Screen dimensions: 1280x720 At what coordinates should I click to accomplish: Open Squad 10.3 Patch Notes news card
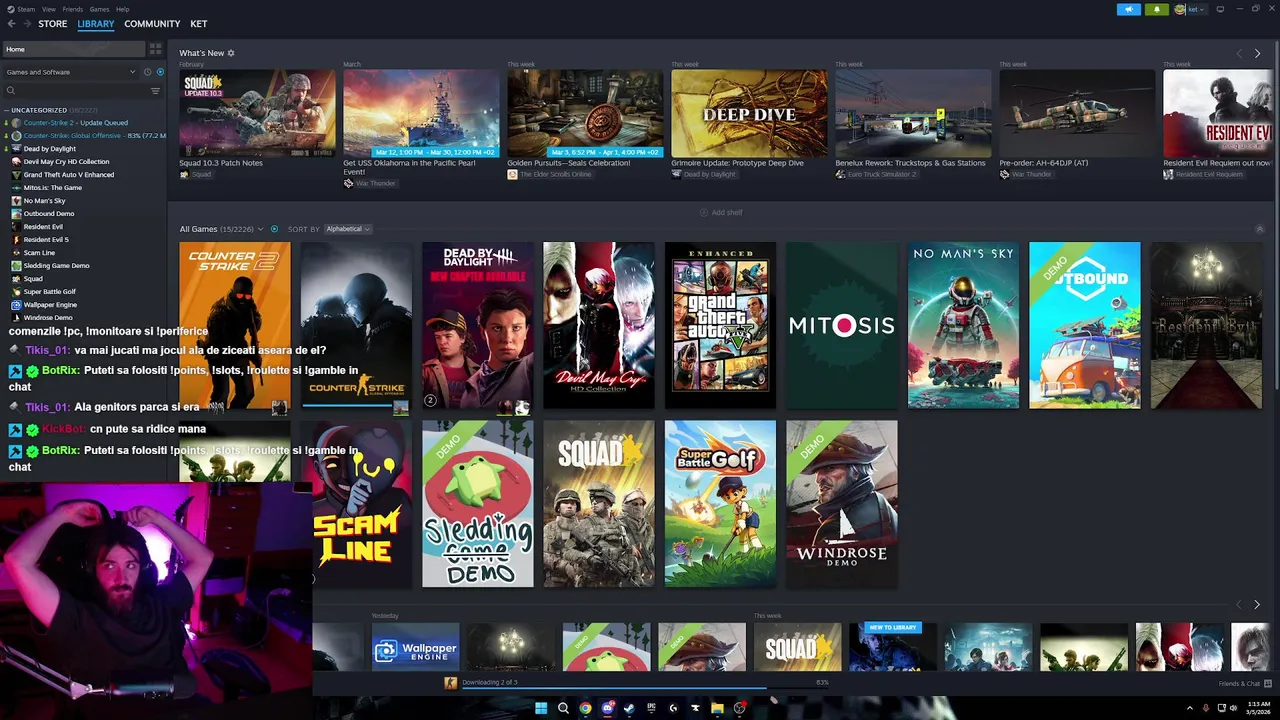tap(257, 114)
